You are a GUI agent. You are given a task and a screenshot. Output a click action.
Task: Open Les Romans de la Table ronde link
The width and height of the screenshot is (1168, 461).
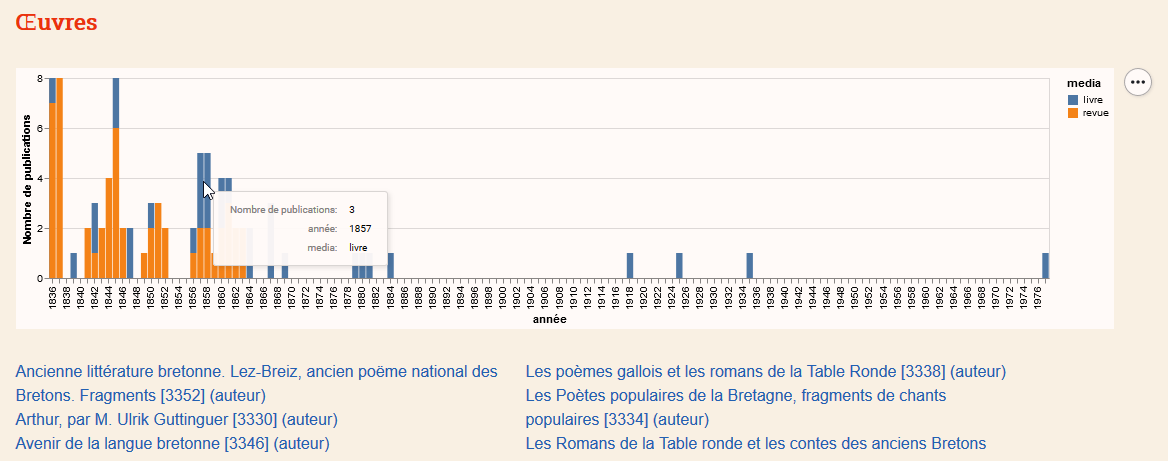756,444
